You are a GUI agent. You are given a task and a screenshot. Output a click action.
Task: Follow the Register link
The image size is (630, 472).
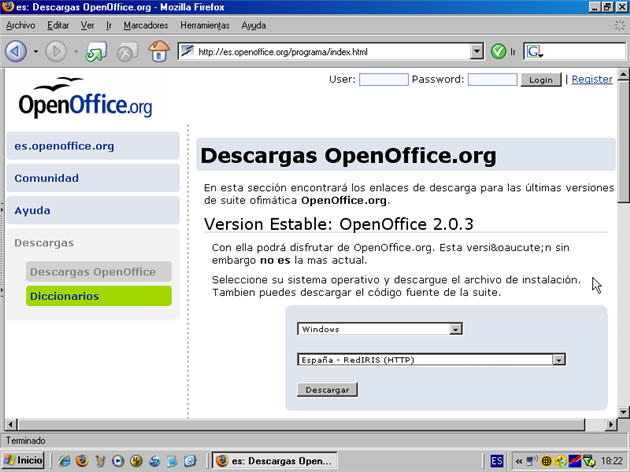pos(591,79)
